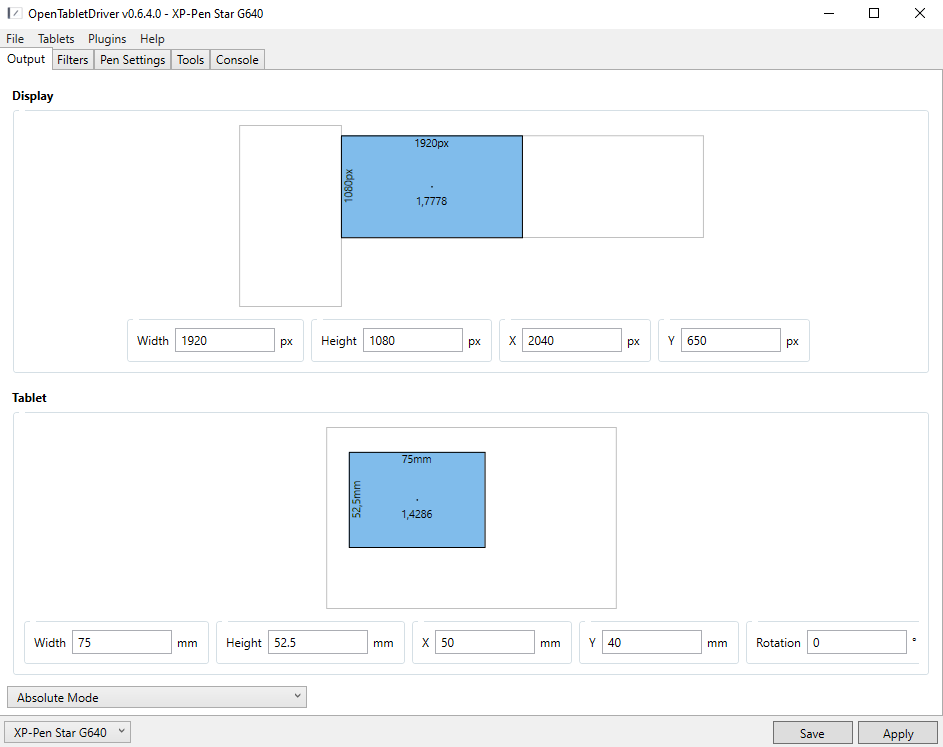Viewport: 943px width, 747px height.
Task: Click the display X offset field
Action: coord(572,341)
